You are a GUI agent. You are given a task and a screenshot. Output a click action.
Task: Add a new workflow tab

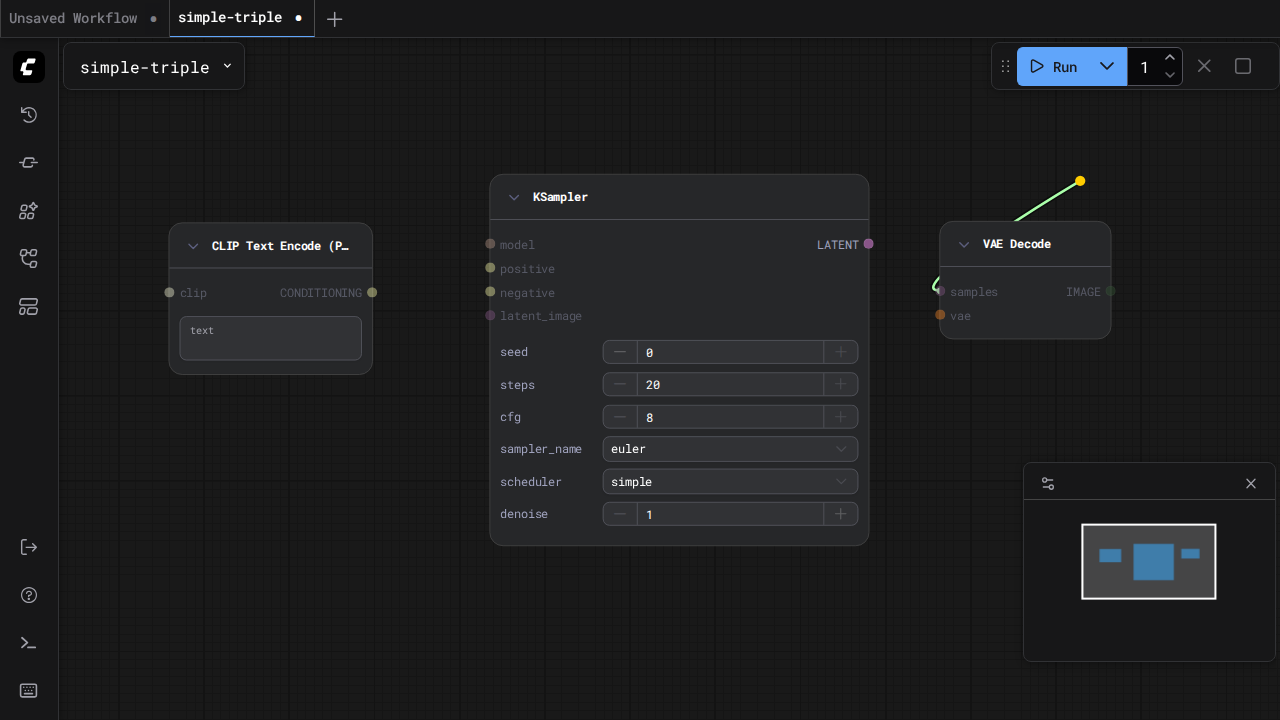tap(335, 19)
